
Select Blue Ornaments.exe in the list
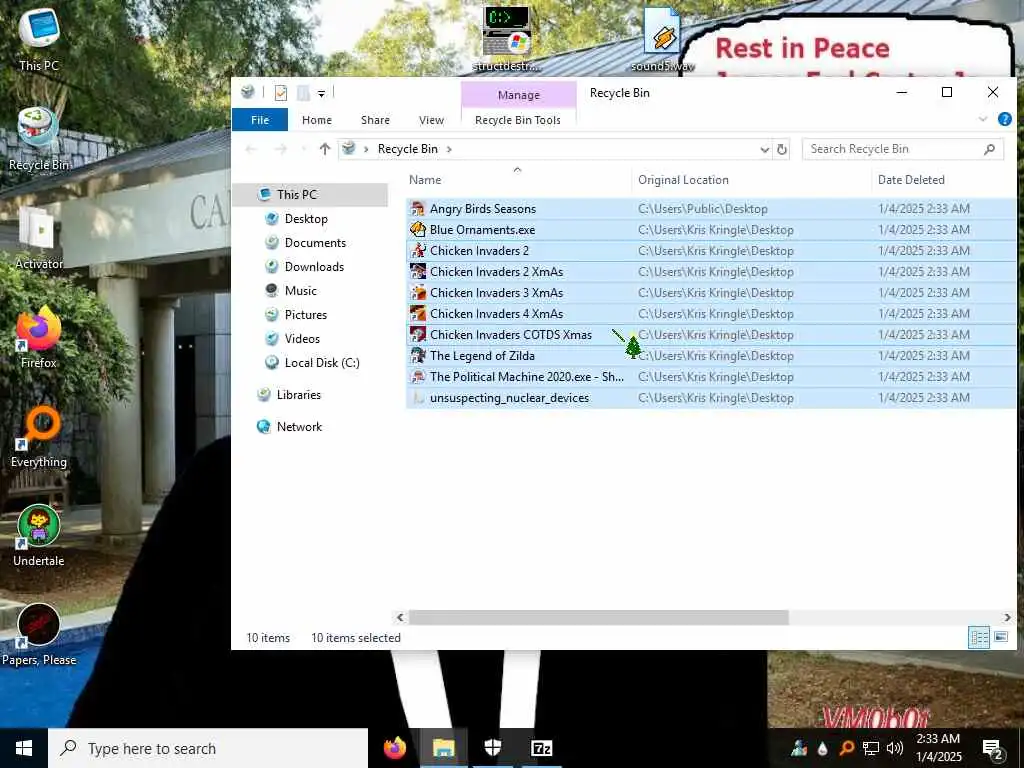point(711,230)
